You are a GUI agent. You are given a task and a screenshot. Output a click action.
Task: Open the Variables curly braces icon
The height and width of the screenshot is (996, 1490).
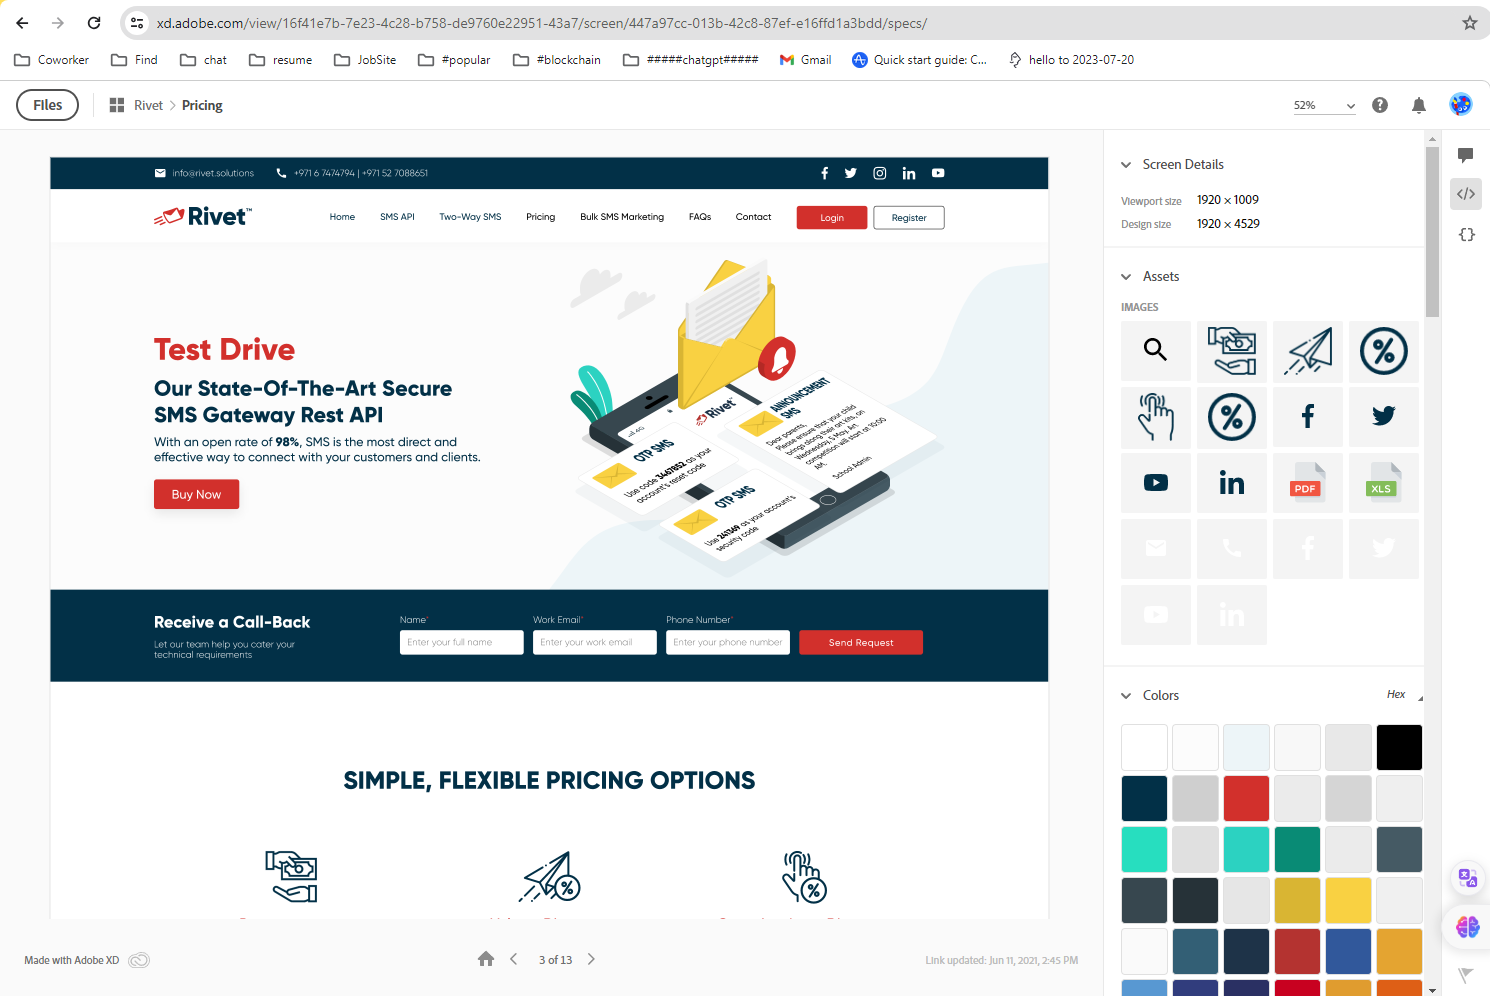pos(1466,234)
